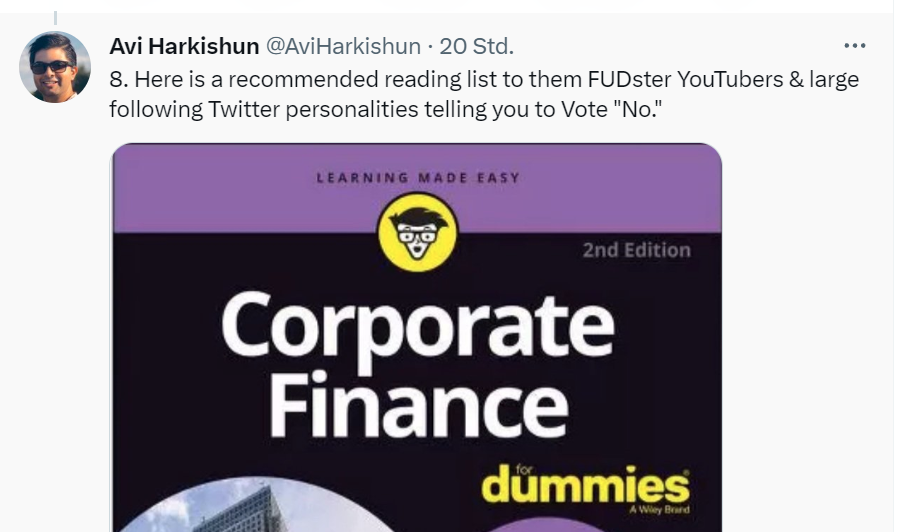Click the "A Wiley Brand" text
The height and width of the screenshot is (532, 898).
[660, 510]
